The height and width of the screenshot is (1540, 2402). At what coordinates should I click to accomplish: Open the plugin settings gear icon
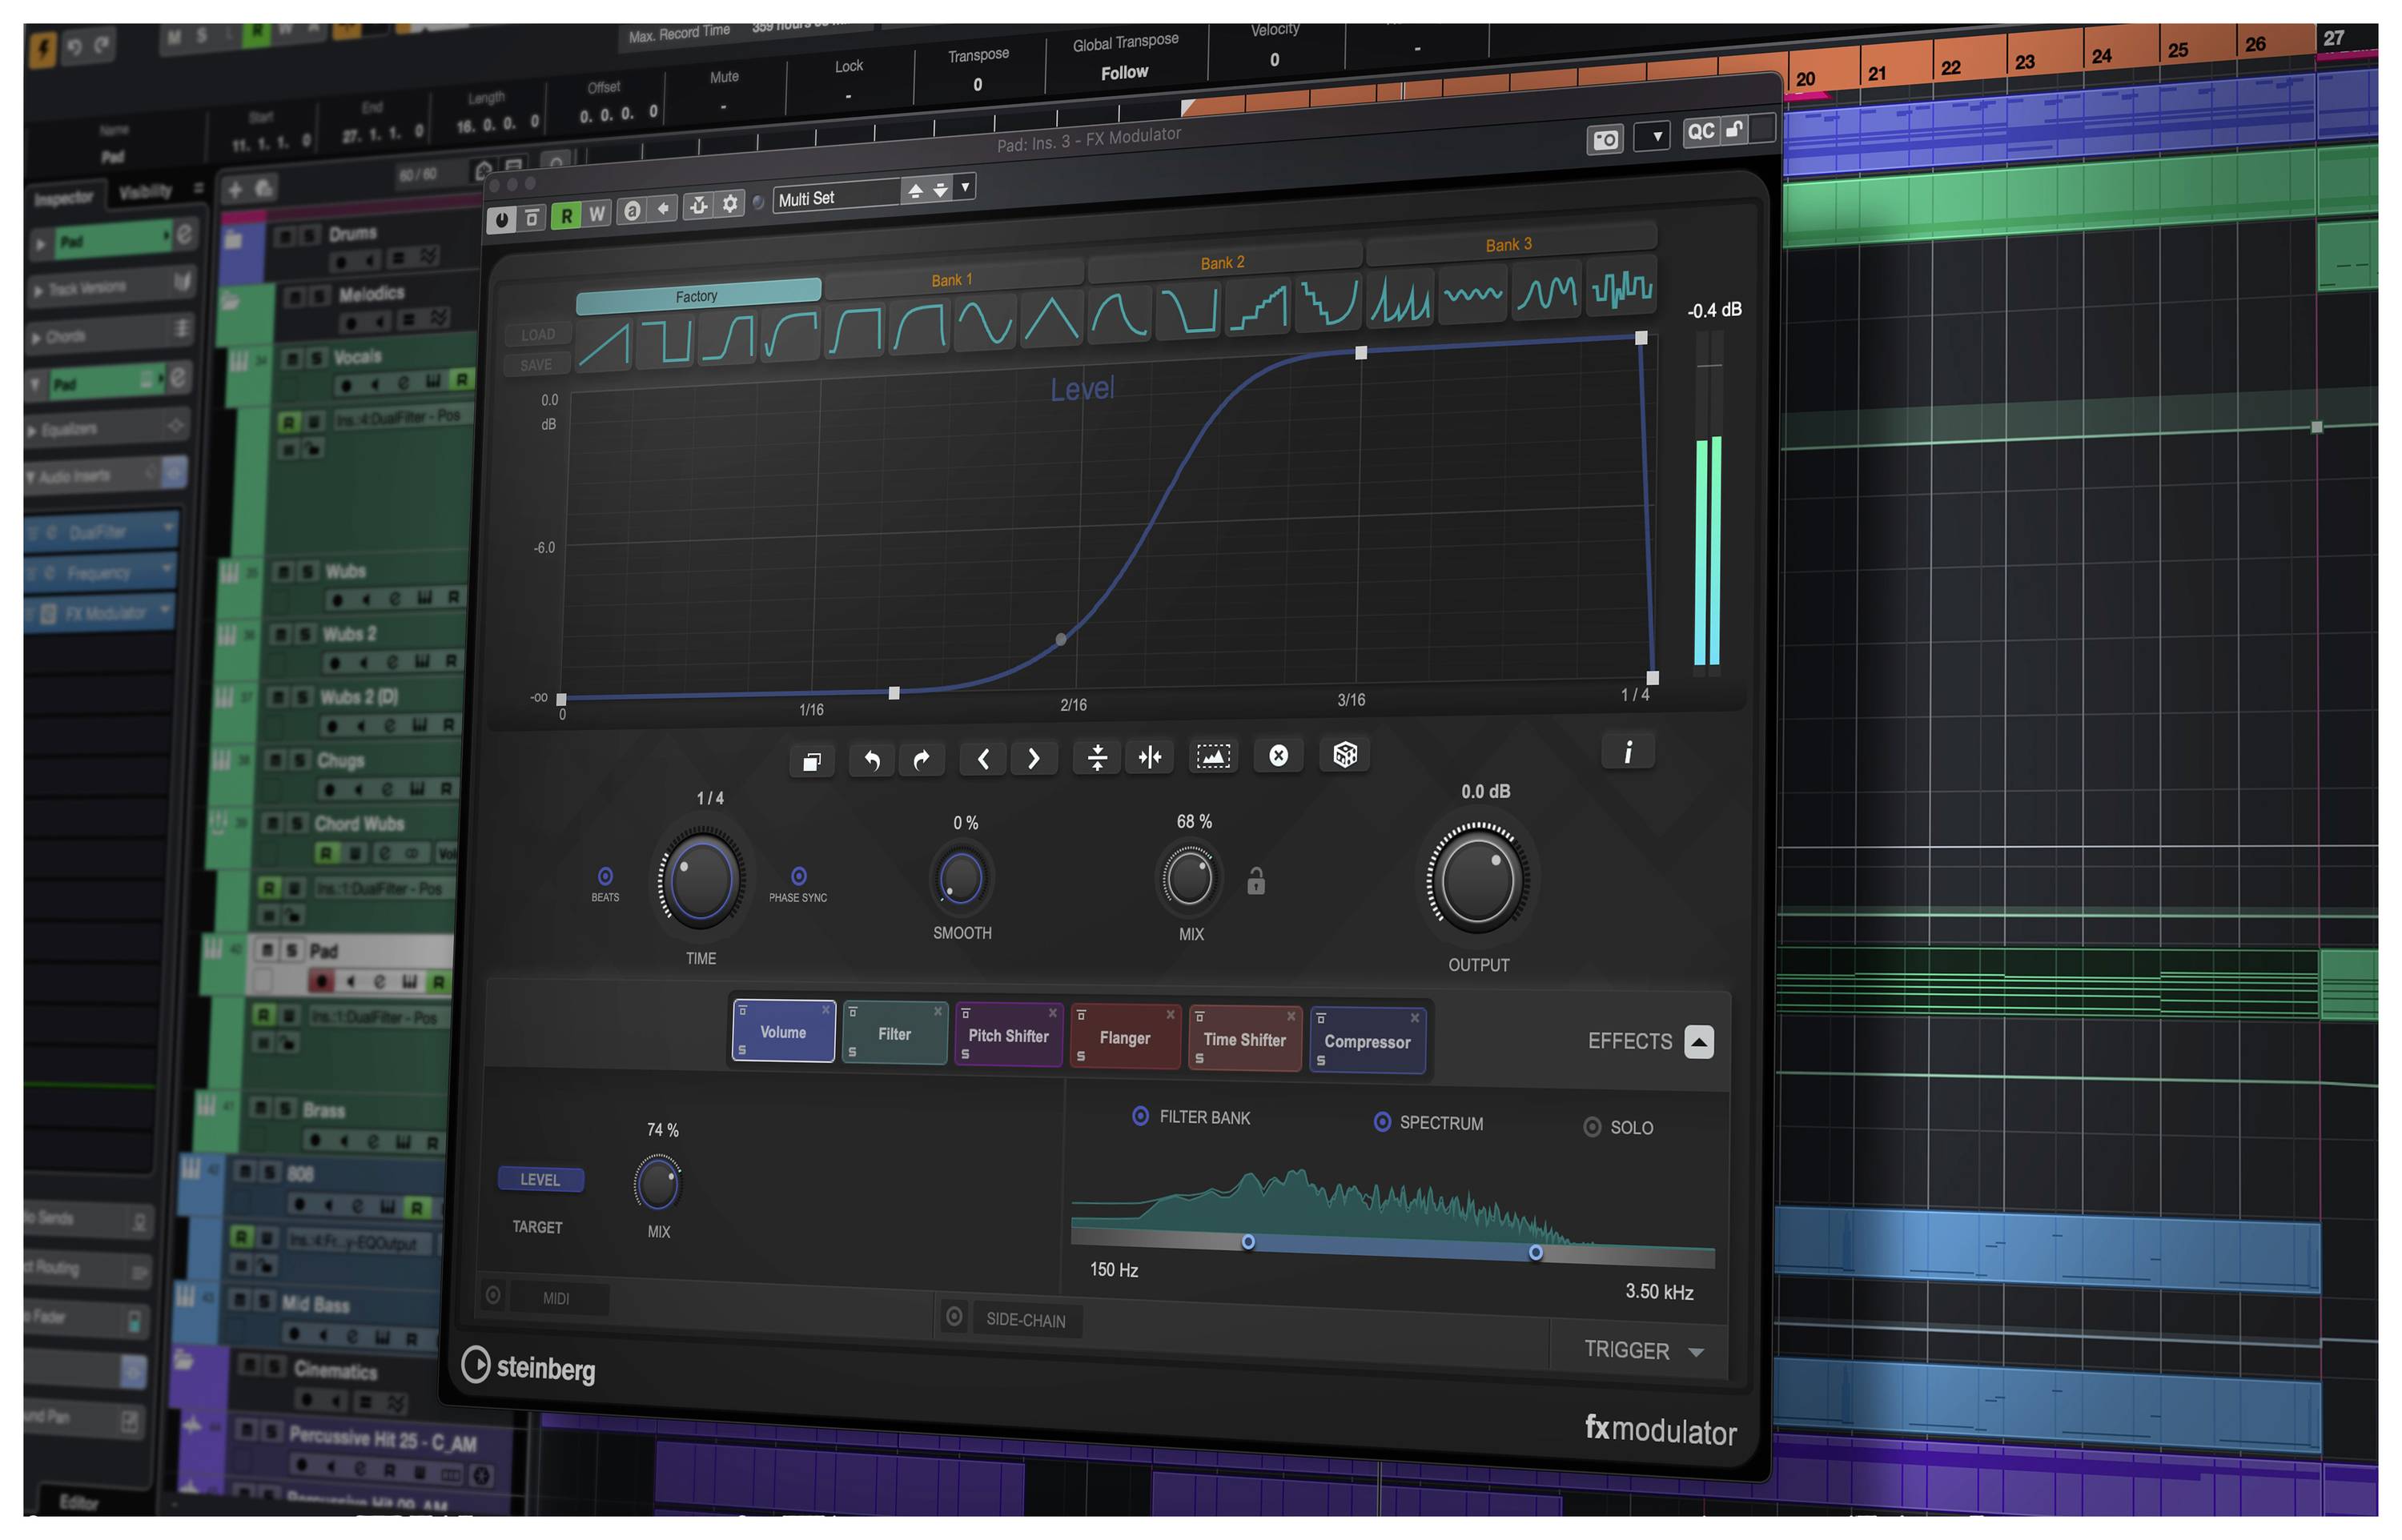(x=729, y=205)
